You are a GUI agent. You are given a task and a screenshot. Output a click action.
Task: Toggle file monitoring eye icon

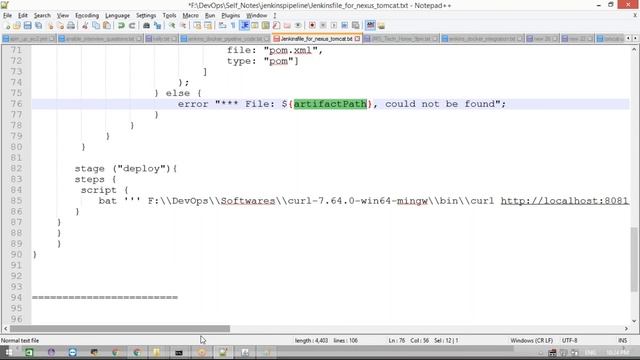point(298,26)
